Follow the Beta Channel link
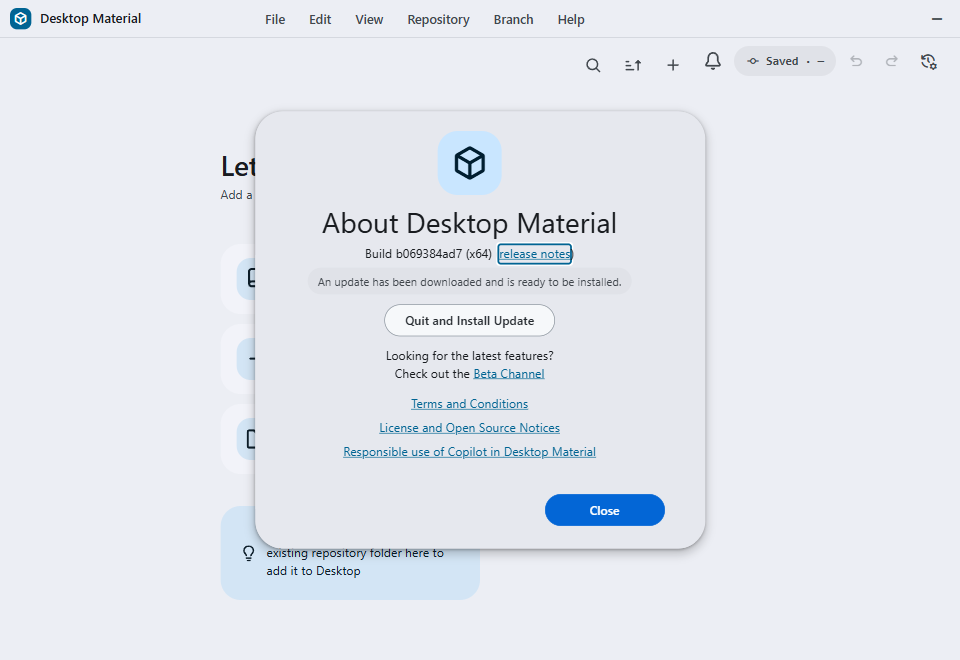 (509, 374)
